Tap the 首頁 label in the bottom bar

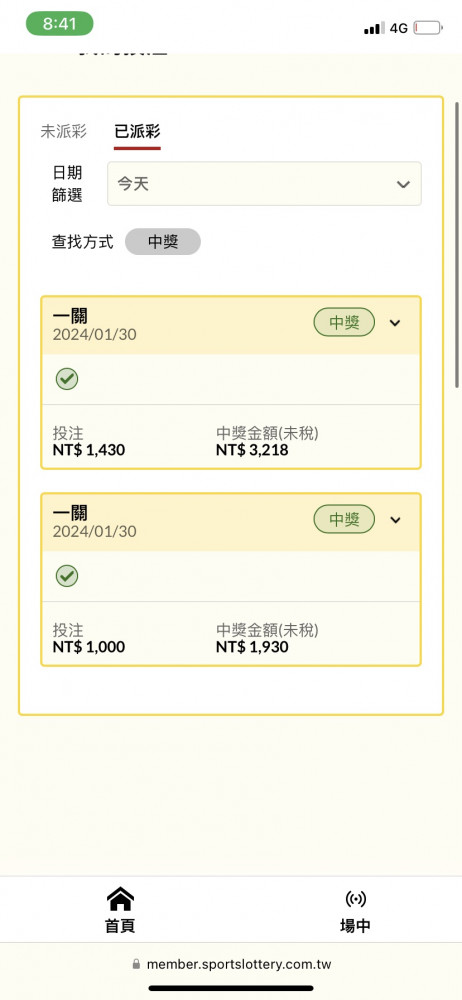(120, 926)
